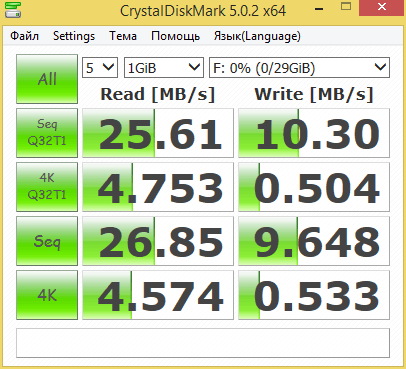The height and width of the screenshot is (369, 406).
Task: Click the CrystalDiskMark 5.0.2 x64 title text
Action: pyautogui.click(x=203, y=11)
